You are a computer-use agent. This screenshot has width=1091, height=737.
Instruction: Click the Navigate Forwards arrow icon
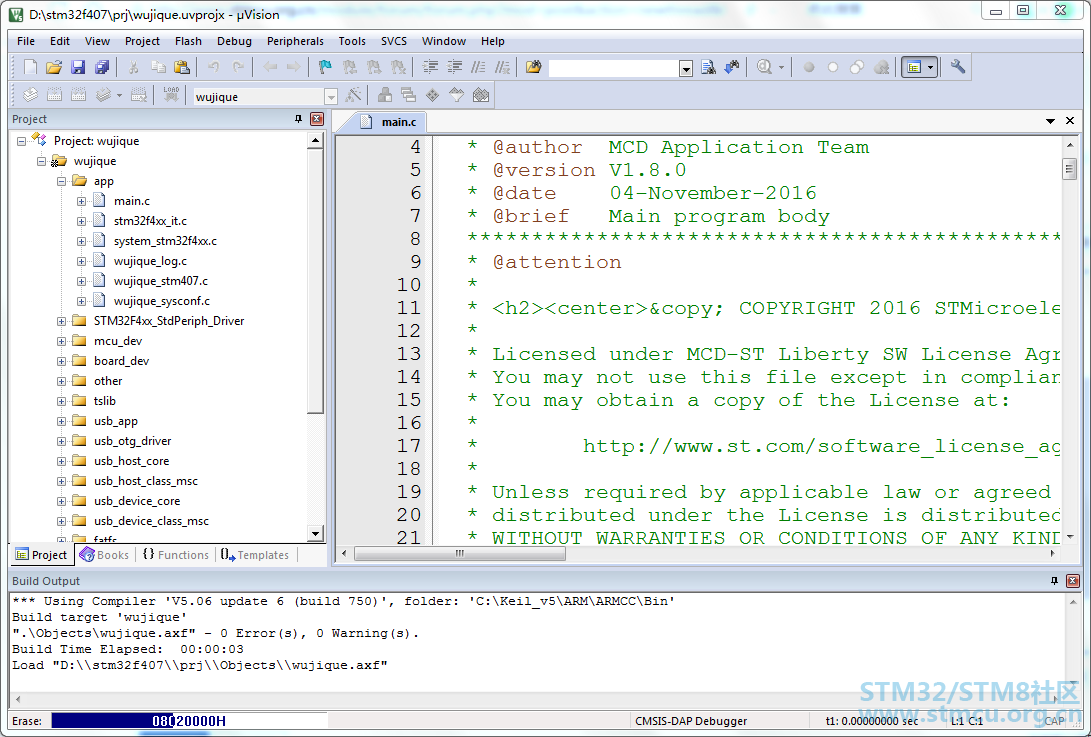294,68
